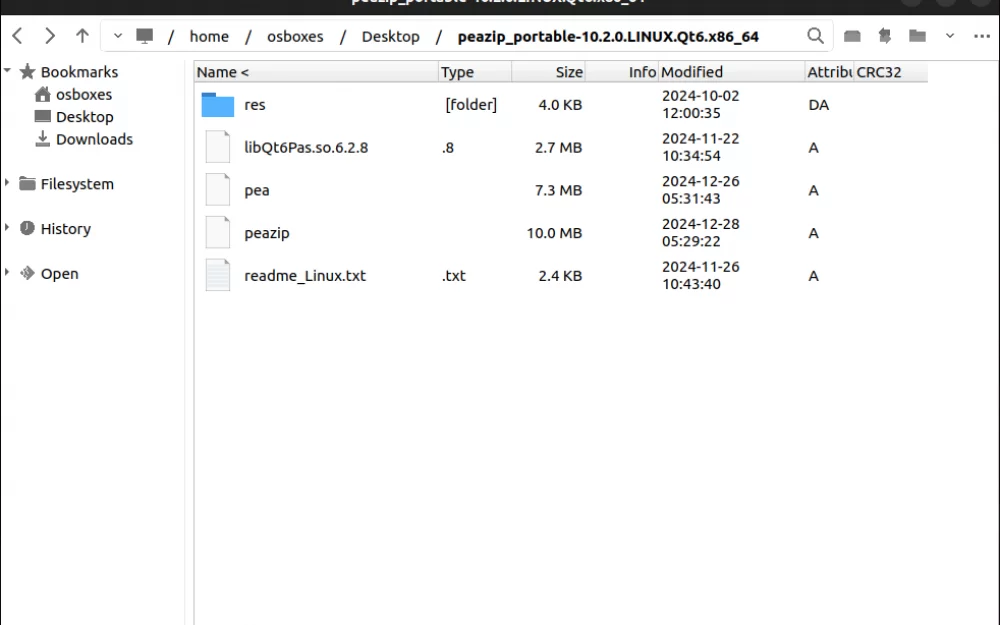Go back with the left arrow

tap(18, 36)
